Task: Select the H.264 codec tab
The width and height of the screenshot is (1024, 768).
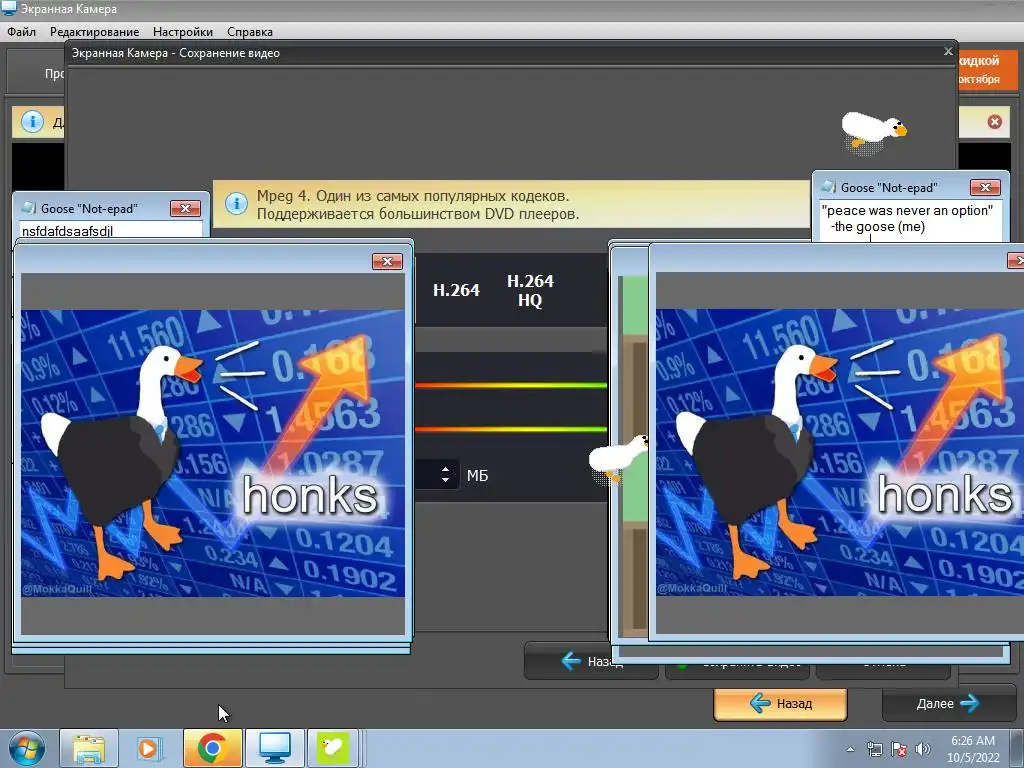Action: 456,290
